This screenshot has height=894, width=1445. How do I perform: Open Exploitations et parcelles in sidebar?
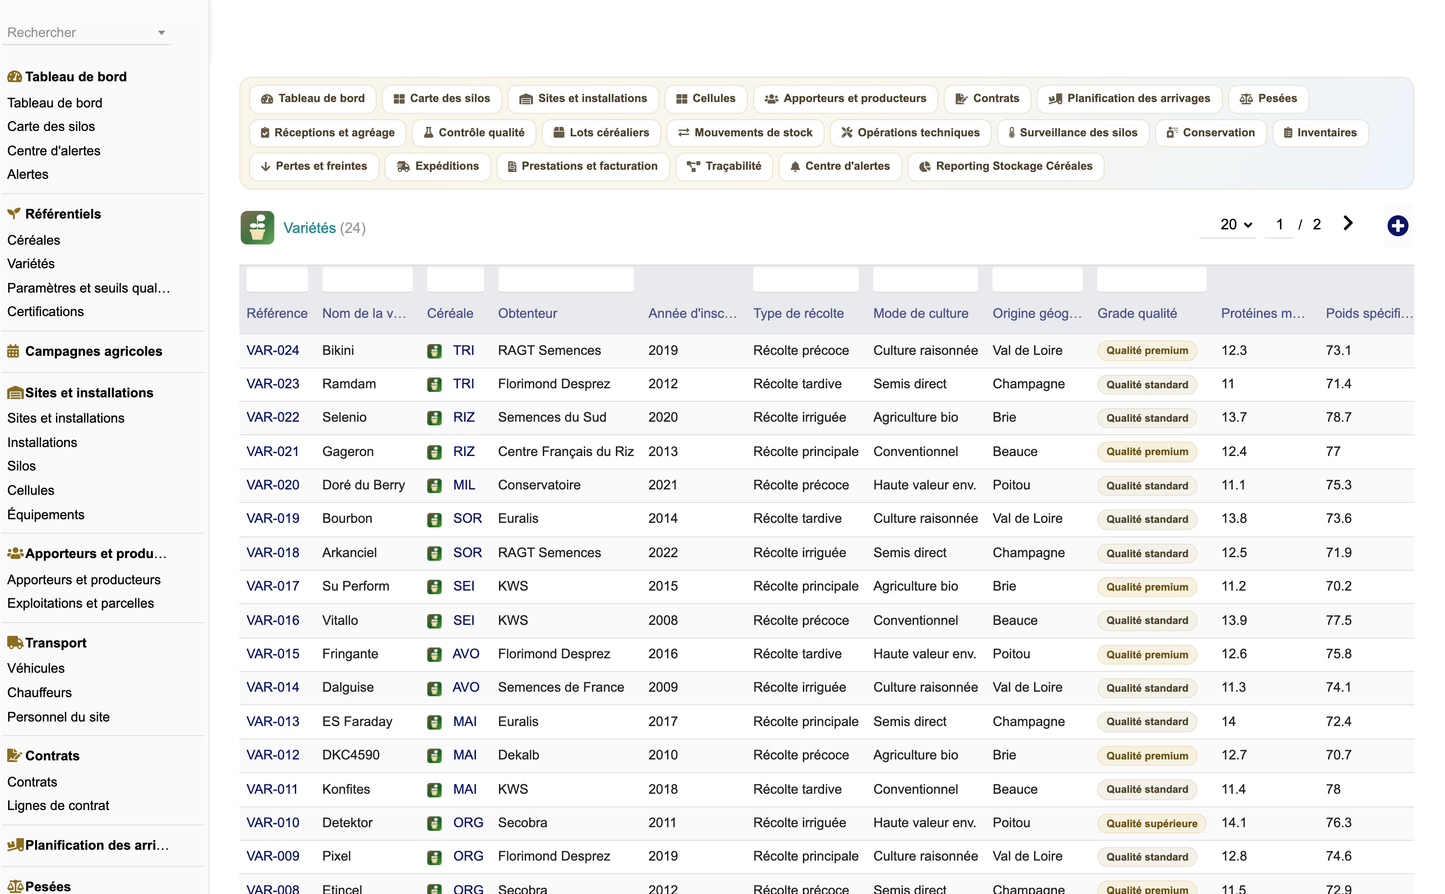81,604
